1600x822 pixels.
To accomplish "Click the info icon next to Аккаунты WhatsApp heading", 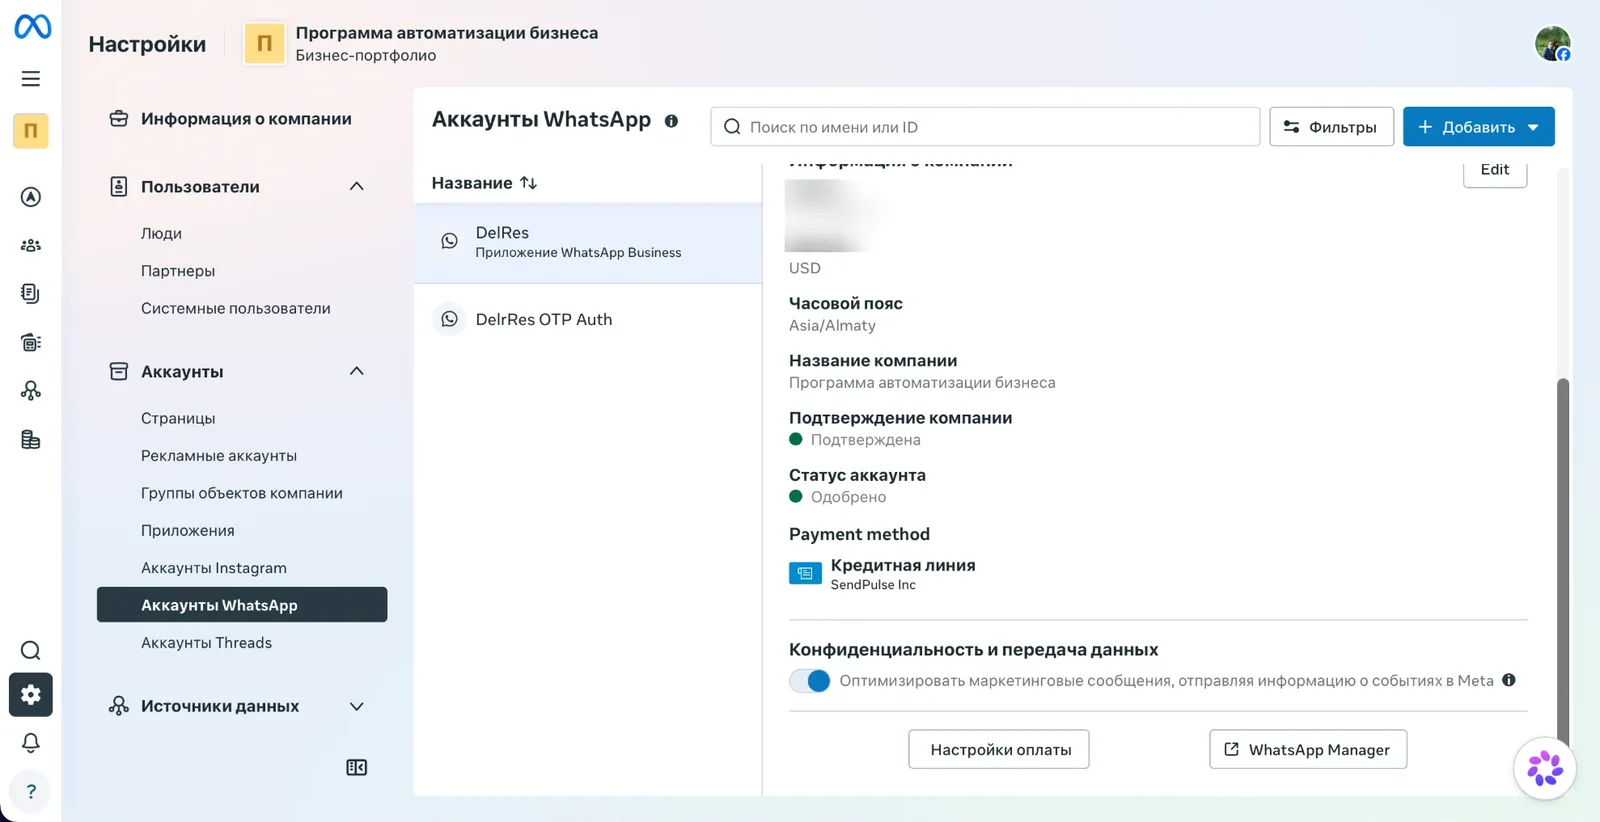I will (671, 121).
